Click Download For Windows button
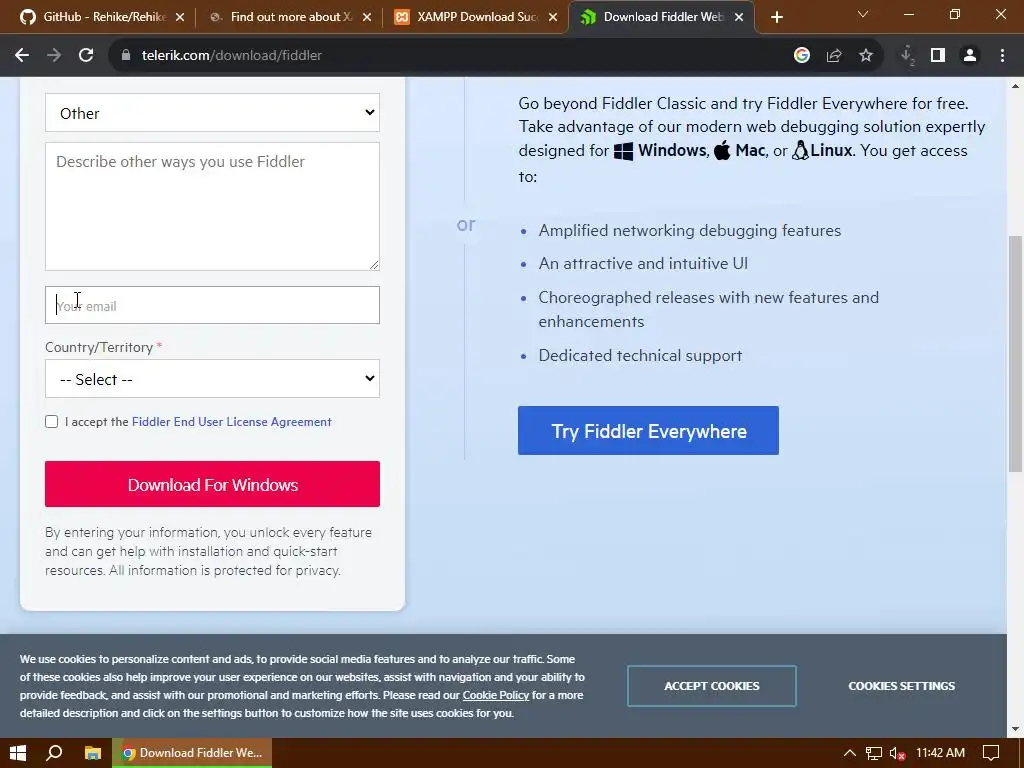1024x768 pixels. click(x=212, y=484)
